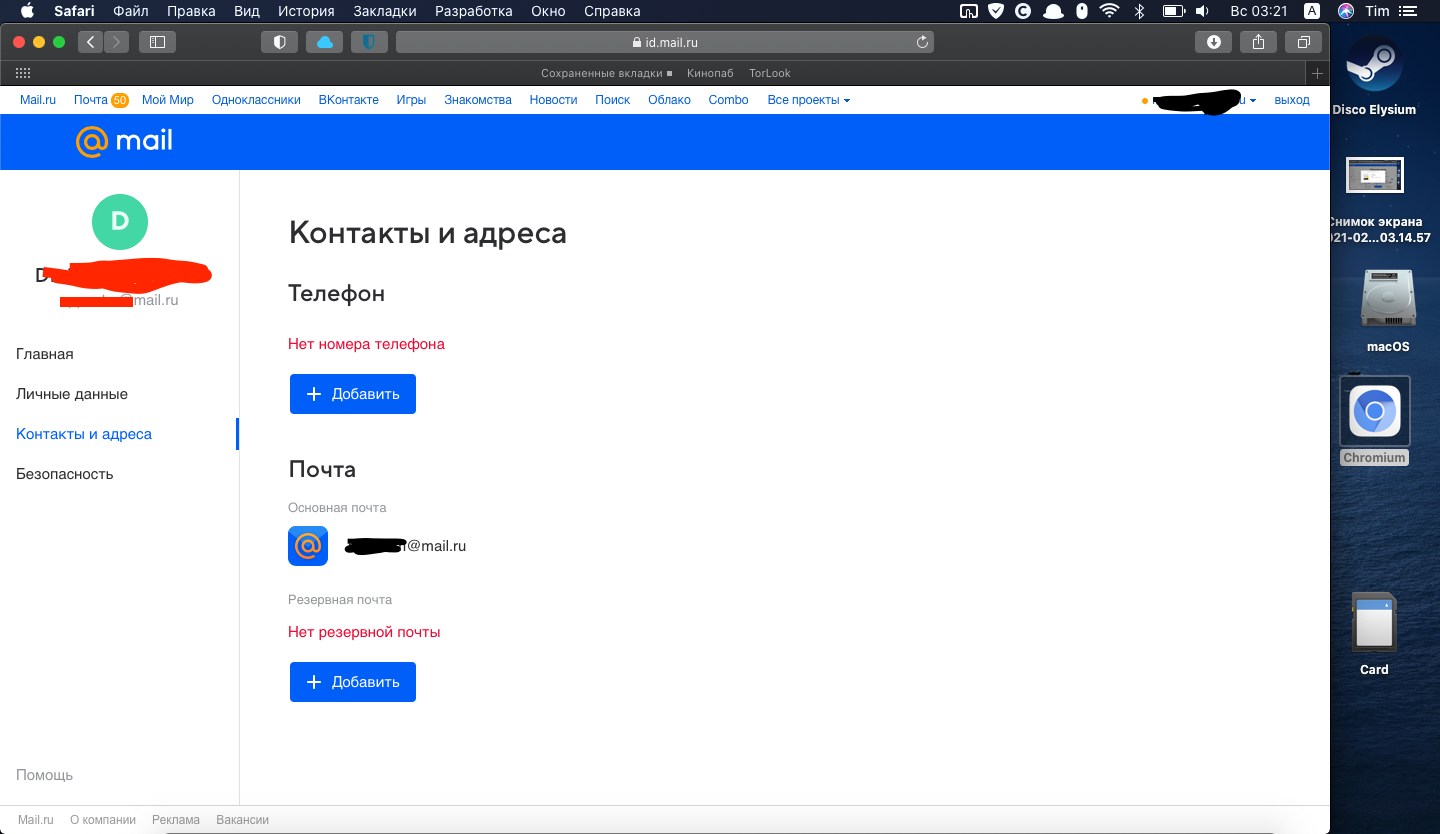Image resolution: width=1440 pixels, height=834 pixels.
Task: Click the выход logout link
Action: (1292, 100)
